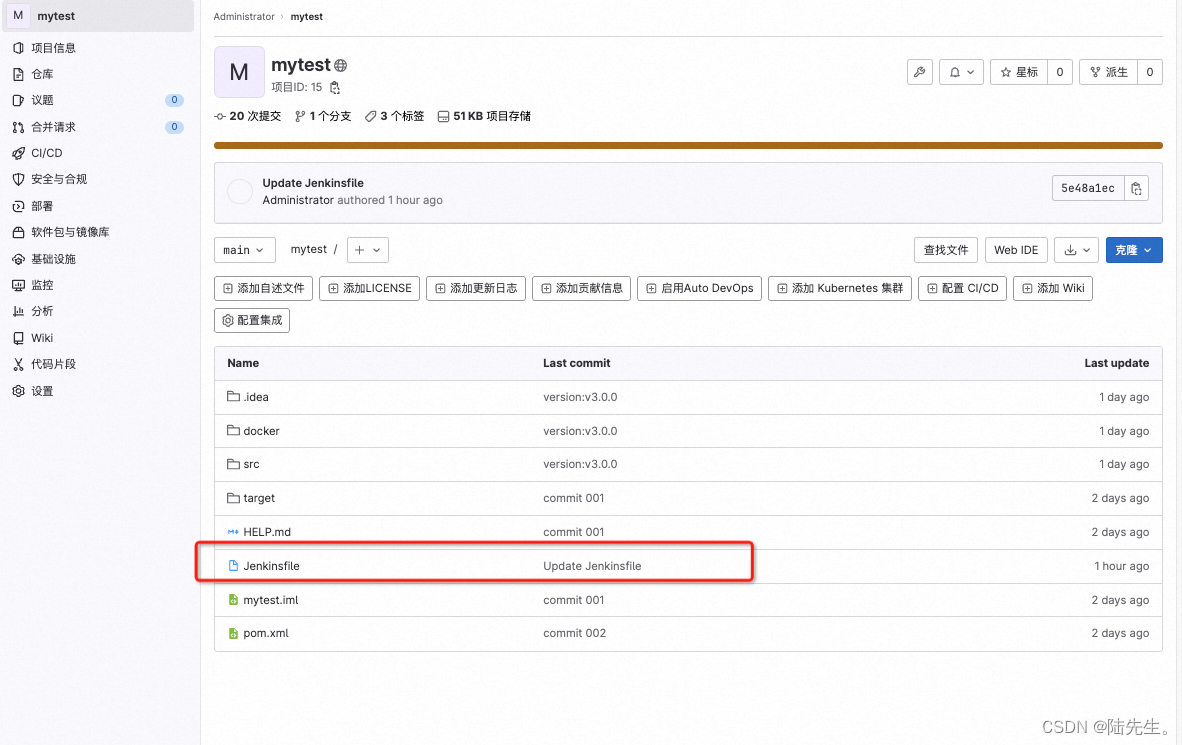
Task: Click the star count 0
Action: pos(1060,72)
